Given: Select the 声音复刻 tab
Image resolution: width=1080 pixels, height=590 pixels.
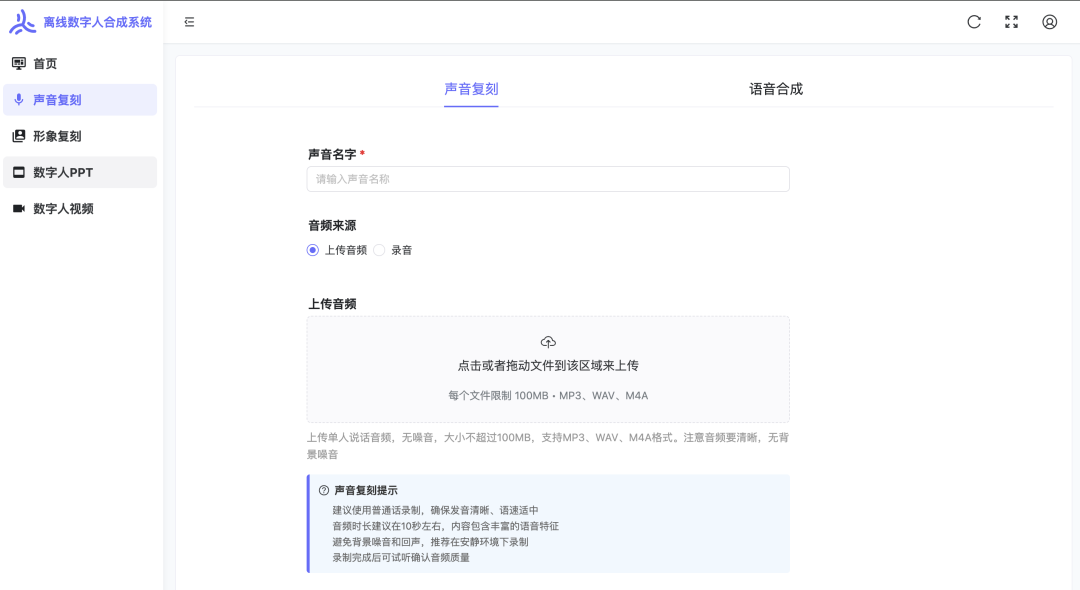Looking at the screenshot, I should (471, 89).
